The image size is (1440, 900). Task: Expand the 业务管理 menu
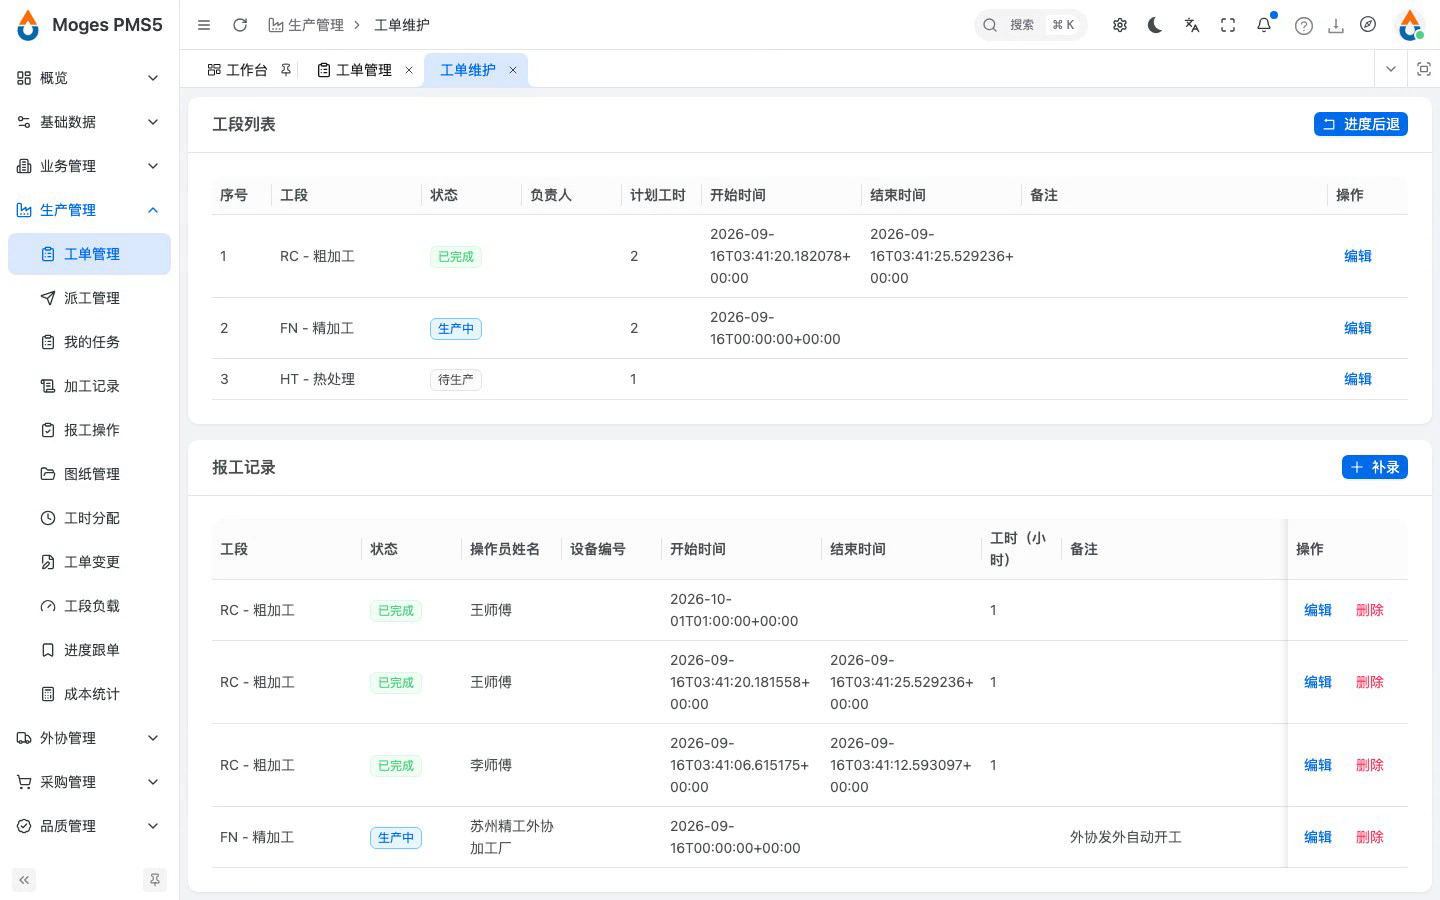(x=89, y=166)
